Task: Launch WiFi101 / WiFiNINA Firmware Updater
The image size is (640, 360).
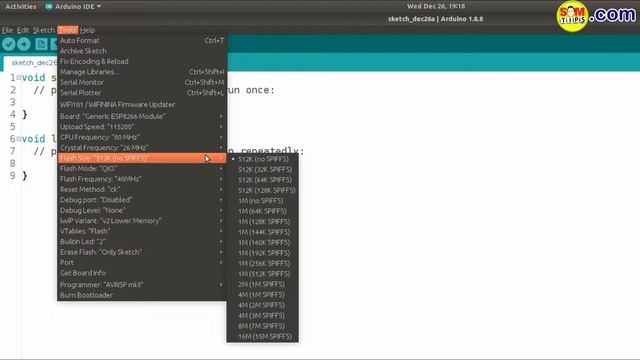Action: 142,104
